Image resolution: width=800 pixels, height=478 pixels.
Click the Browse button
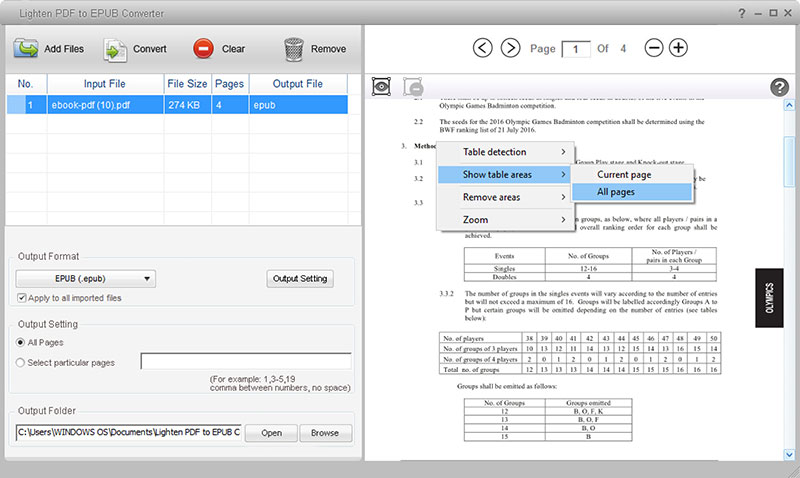pos(325,433)
